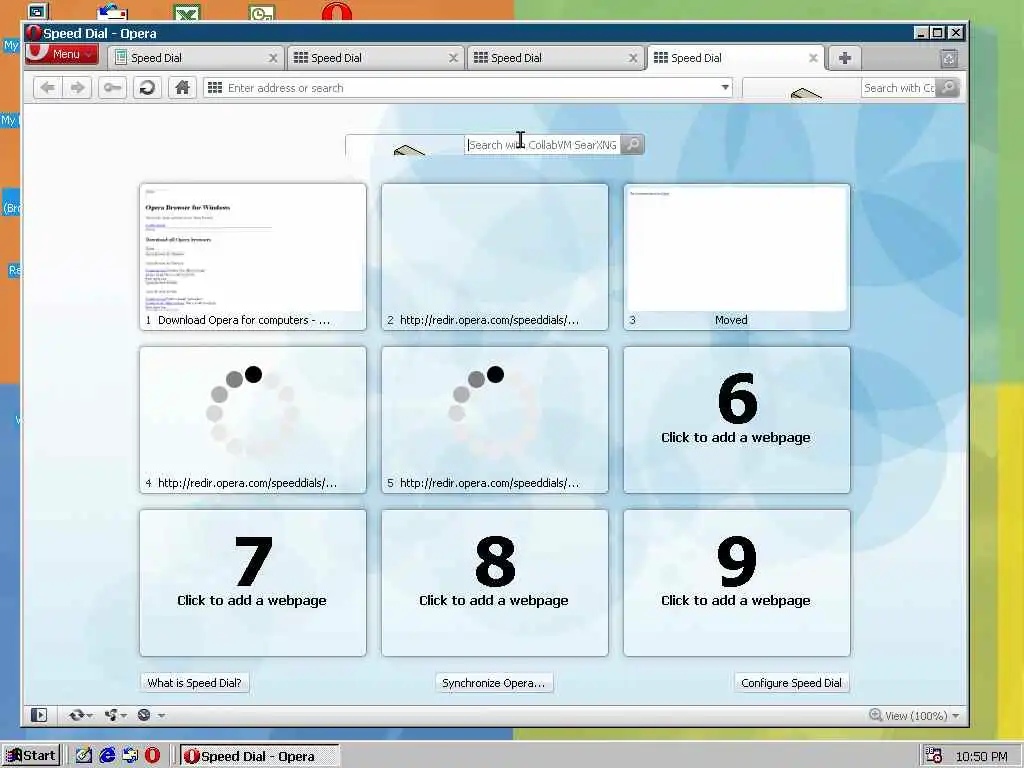Click the Search with CollabVM SearXNG field
This screenshot has height=768, width=1024.
542,145
